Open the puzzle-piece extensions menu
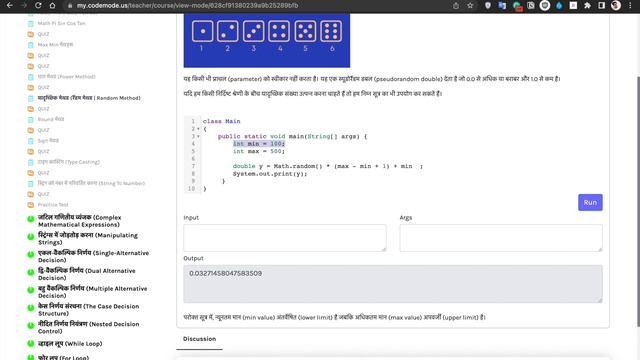 [587, 5]
